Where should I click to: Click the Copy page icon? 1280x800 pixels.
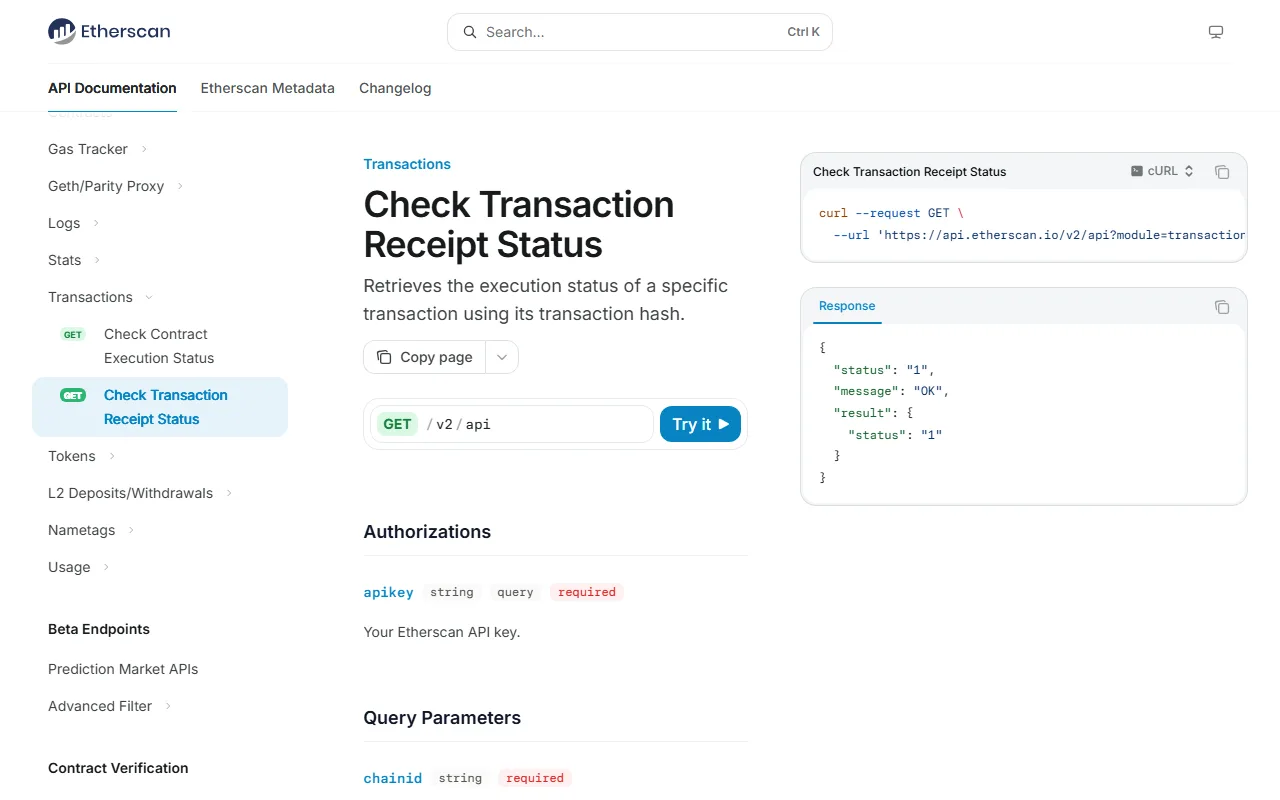click(384, 357)
